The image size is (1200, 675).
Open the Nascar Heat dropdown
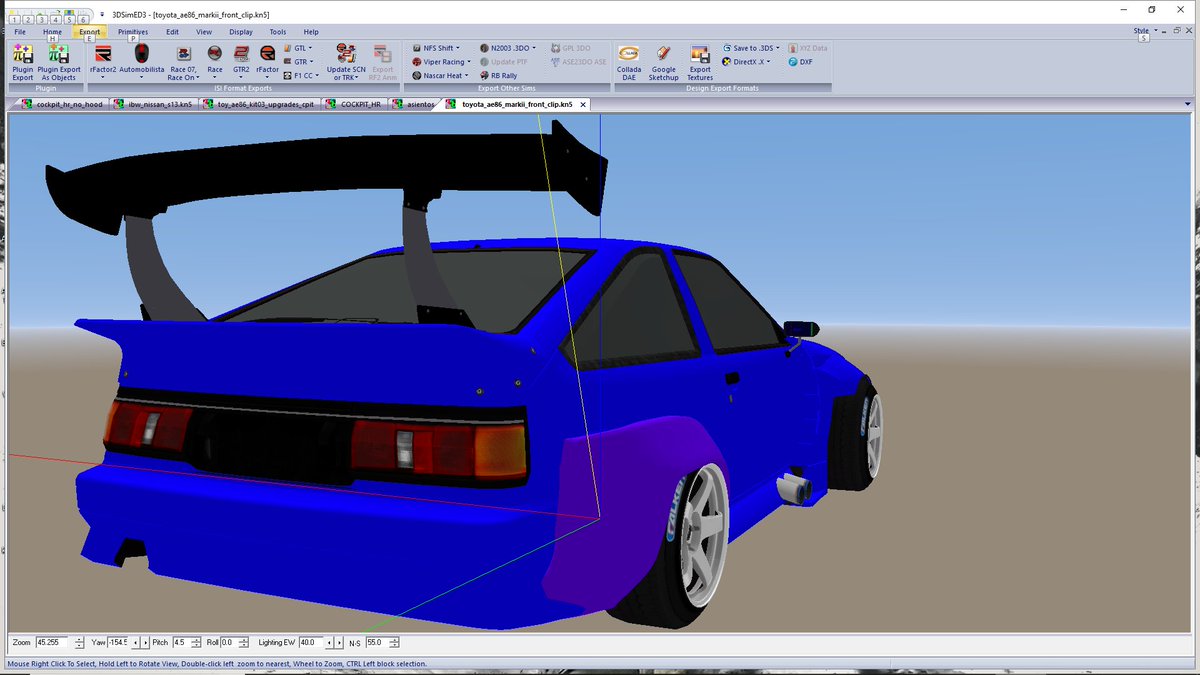coord(440,75)
